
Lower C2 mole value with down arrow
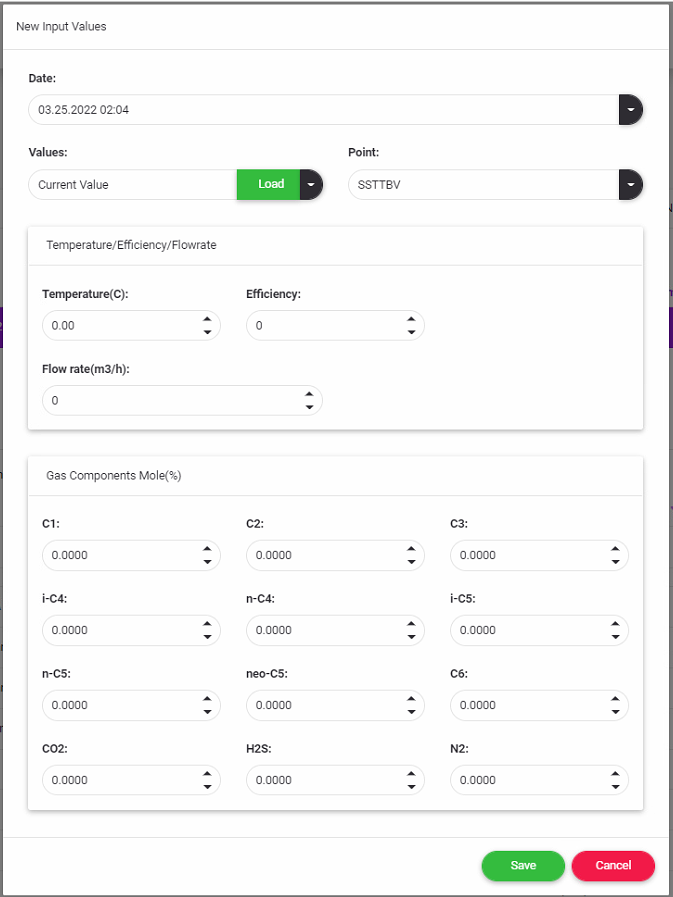(411, 562)
